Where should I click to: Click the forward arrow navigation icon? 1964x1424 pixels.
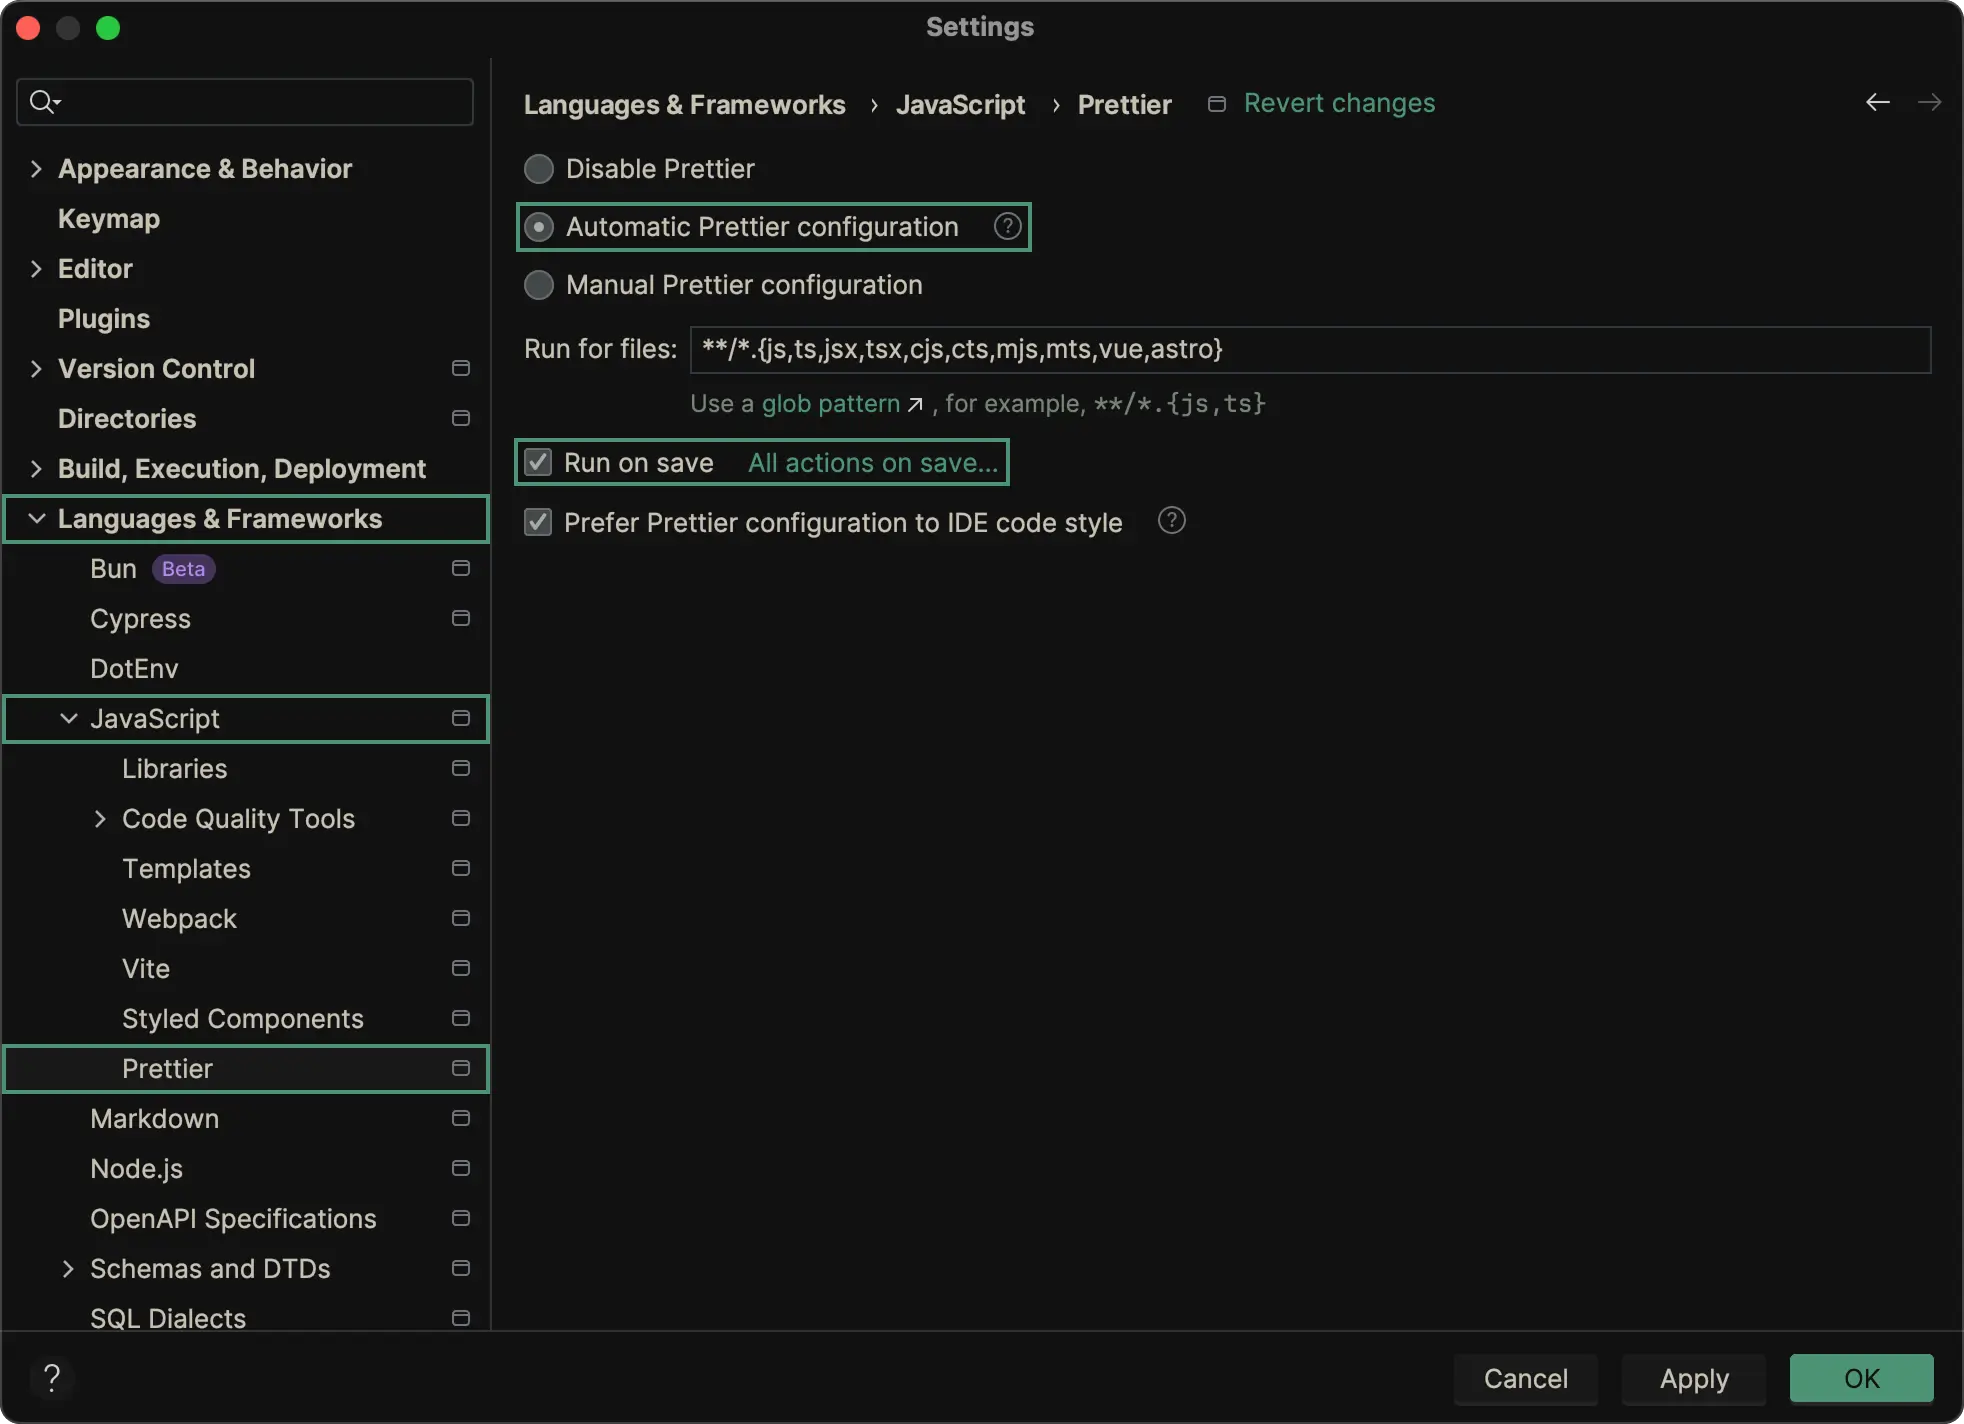point(1929,102)
